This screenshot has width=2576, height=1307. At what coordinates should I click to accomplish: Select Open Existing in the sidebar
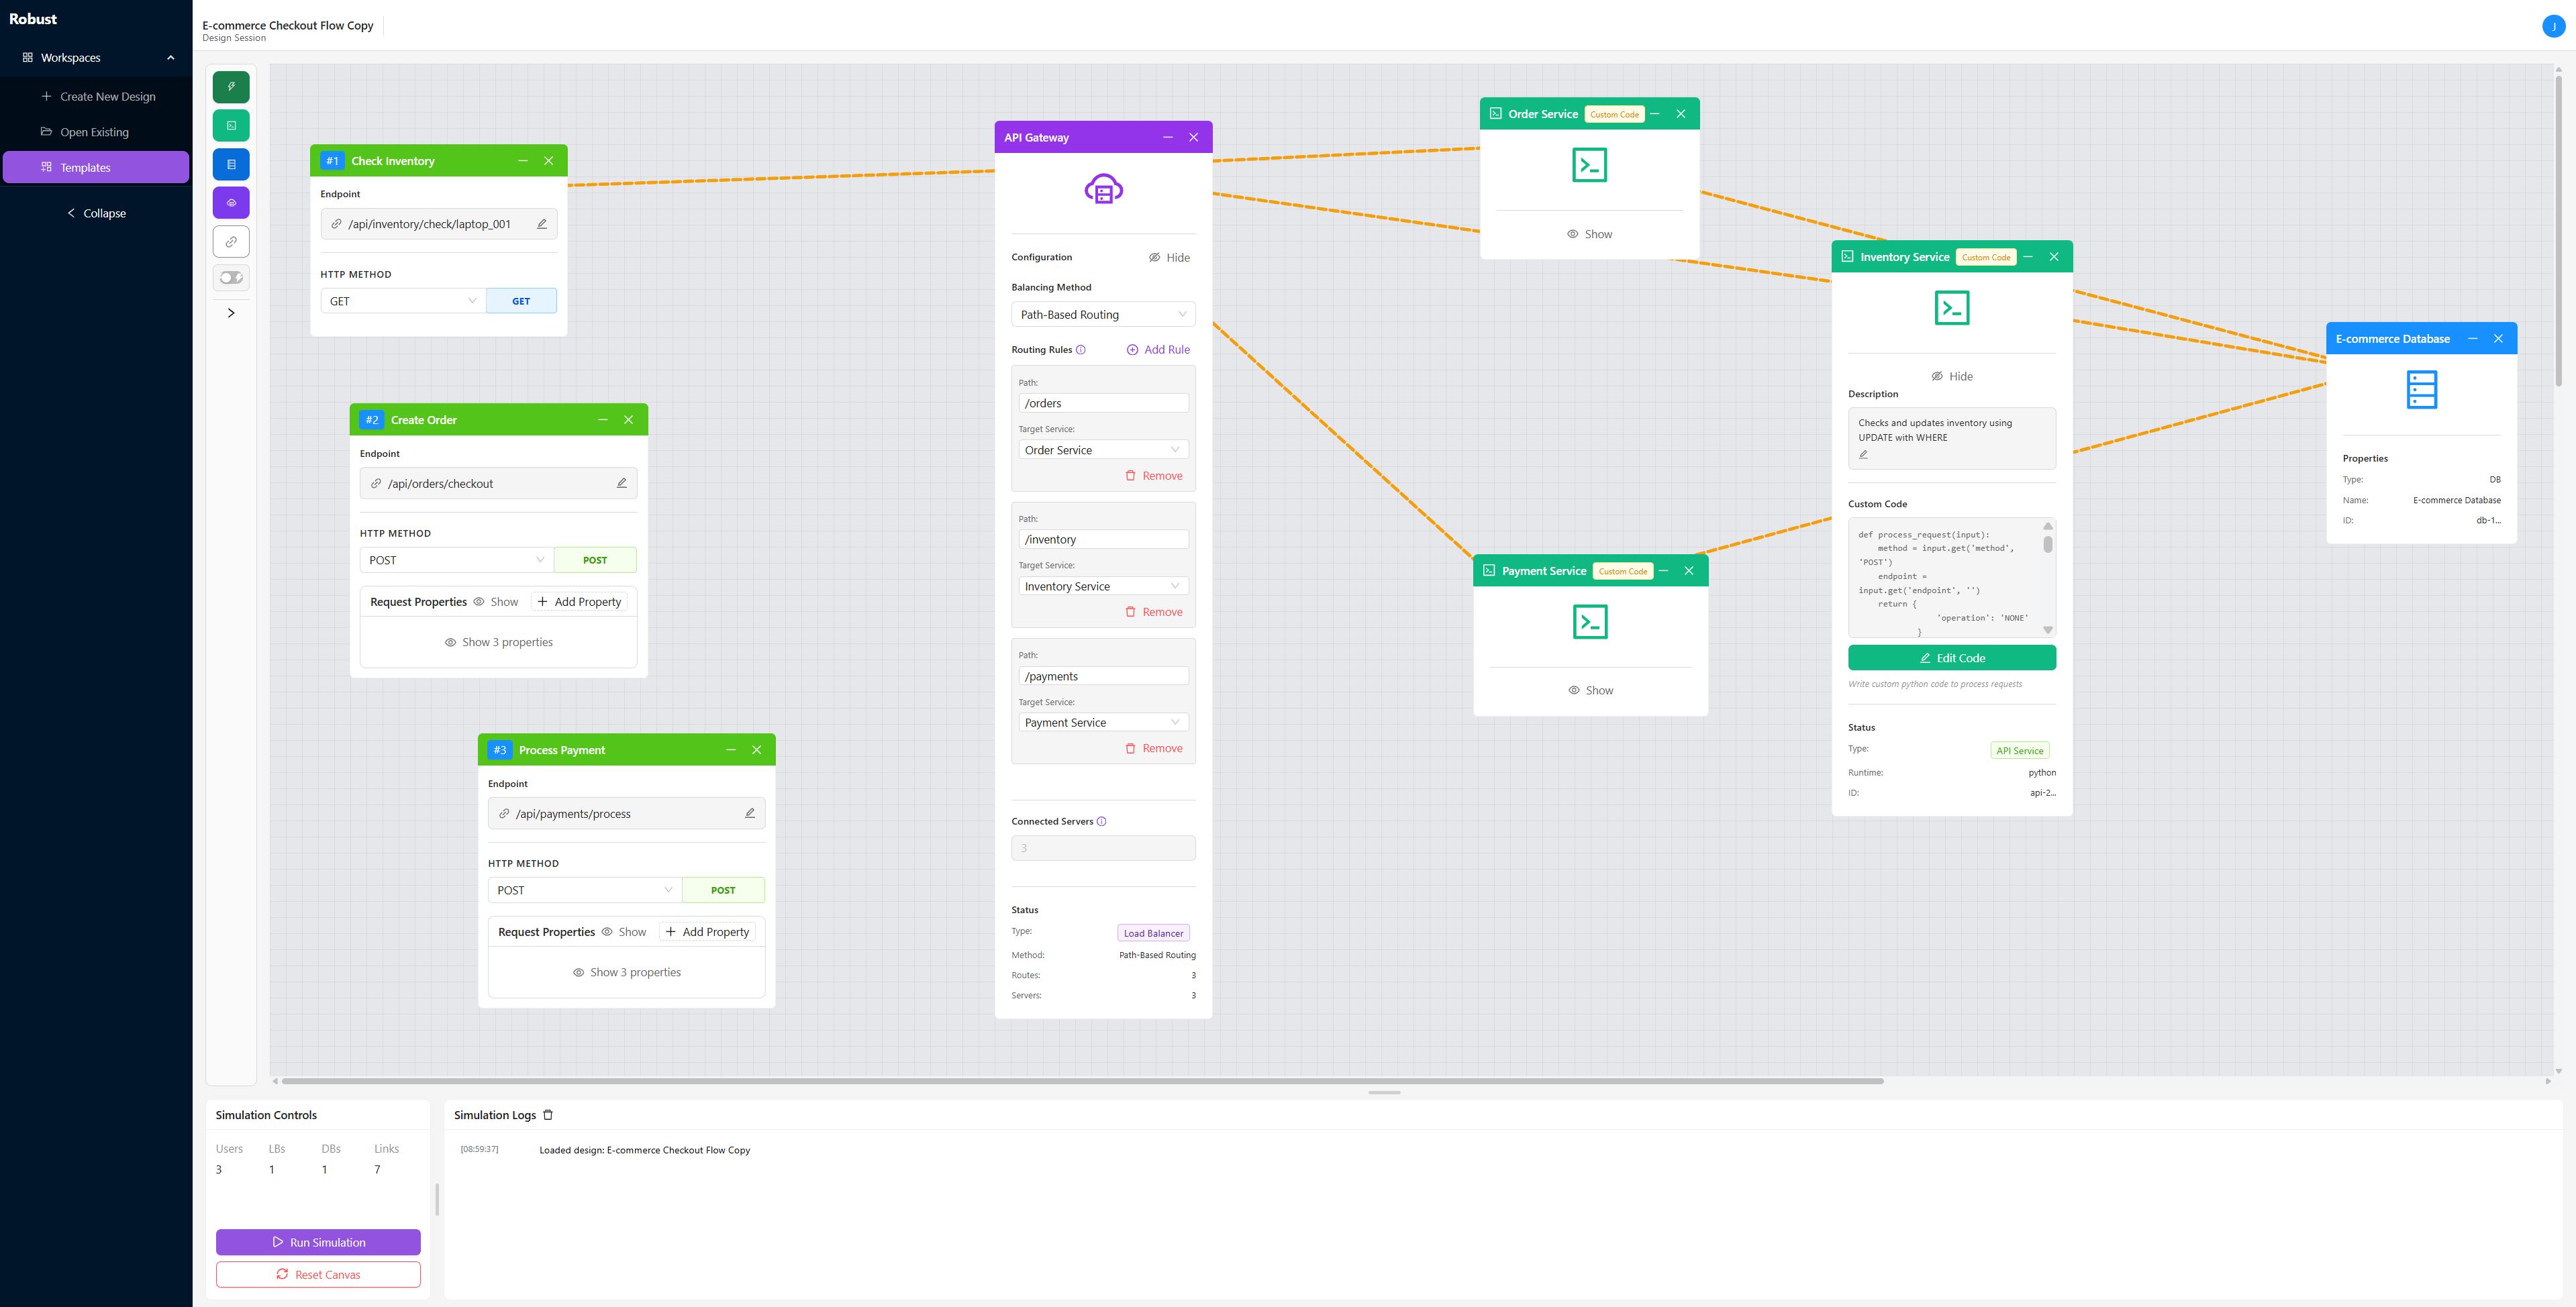(x=94, y=131)
